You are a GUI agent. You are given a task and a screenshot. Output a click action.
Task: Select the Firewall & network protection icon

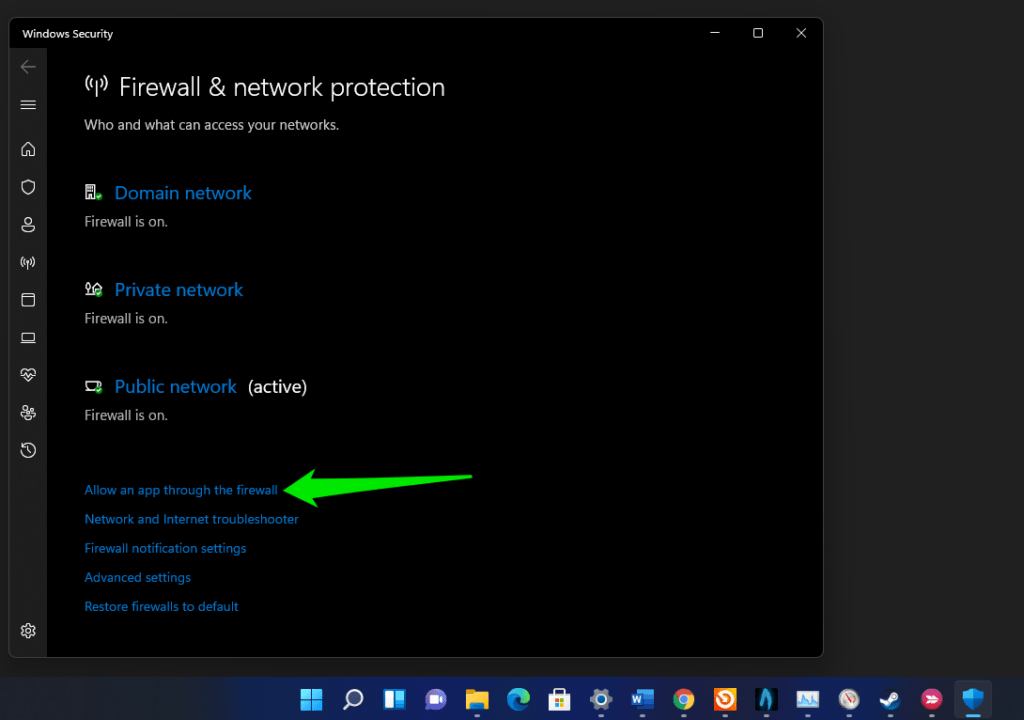[x=27, y=262]
